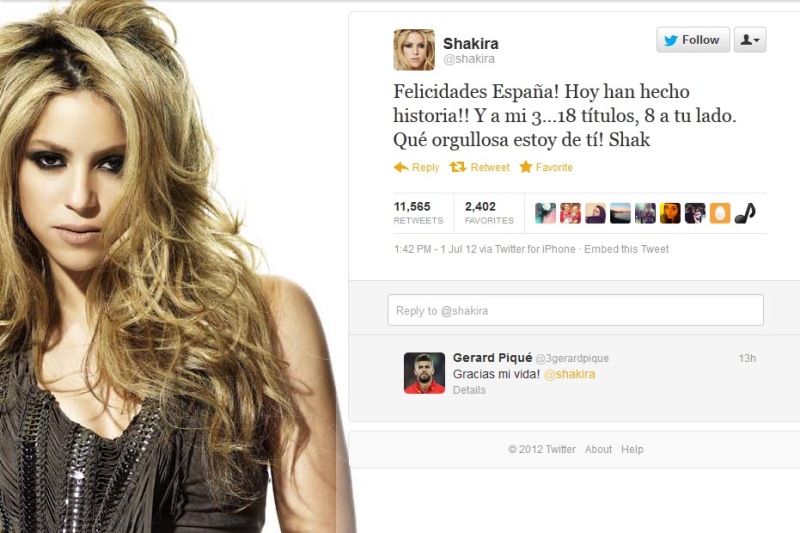Click the Retweet icon under the tweet
The height and width of the screenshot is (533, 800).
point(458,167)
